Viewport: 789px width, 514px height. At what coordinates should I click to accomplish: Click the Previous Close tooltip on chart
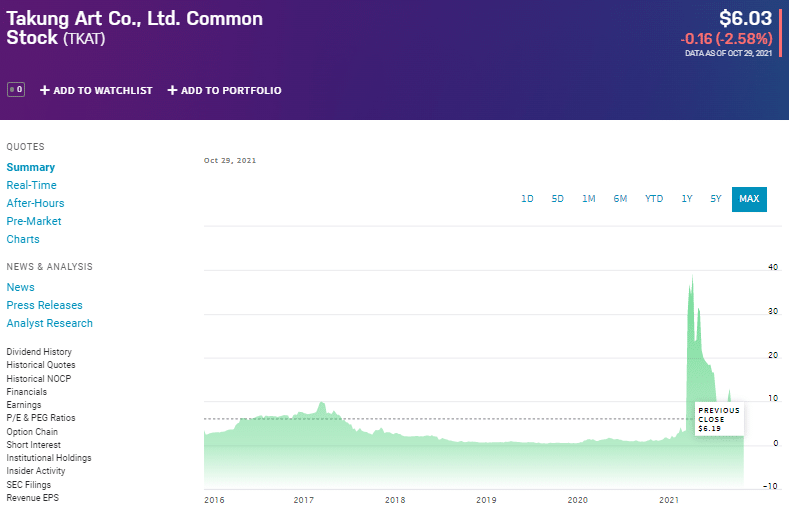(719, 419)
